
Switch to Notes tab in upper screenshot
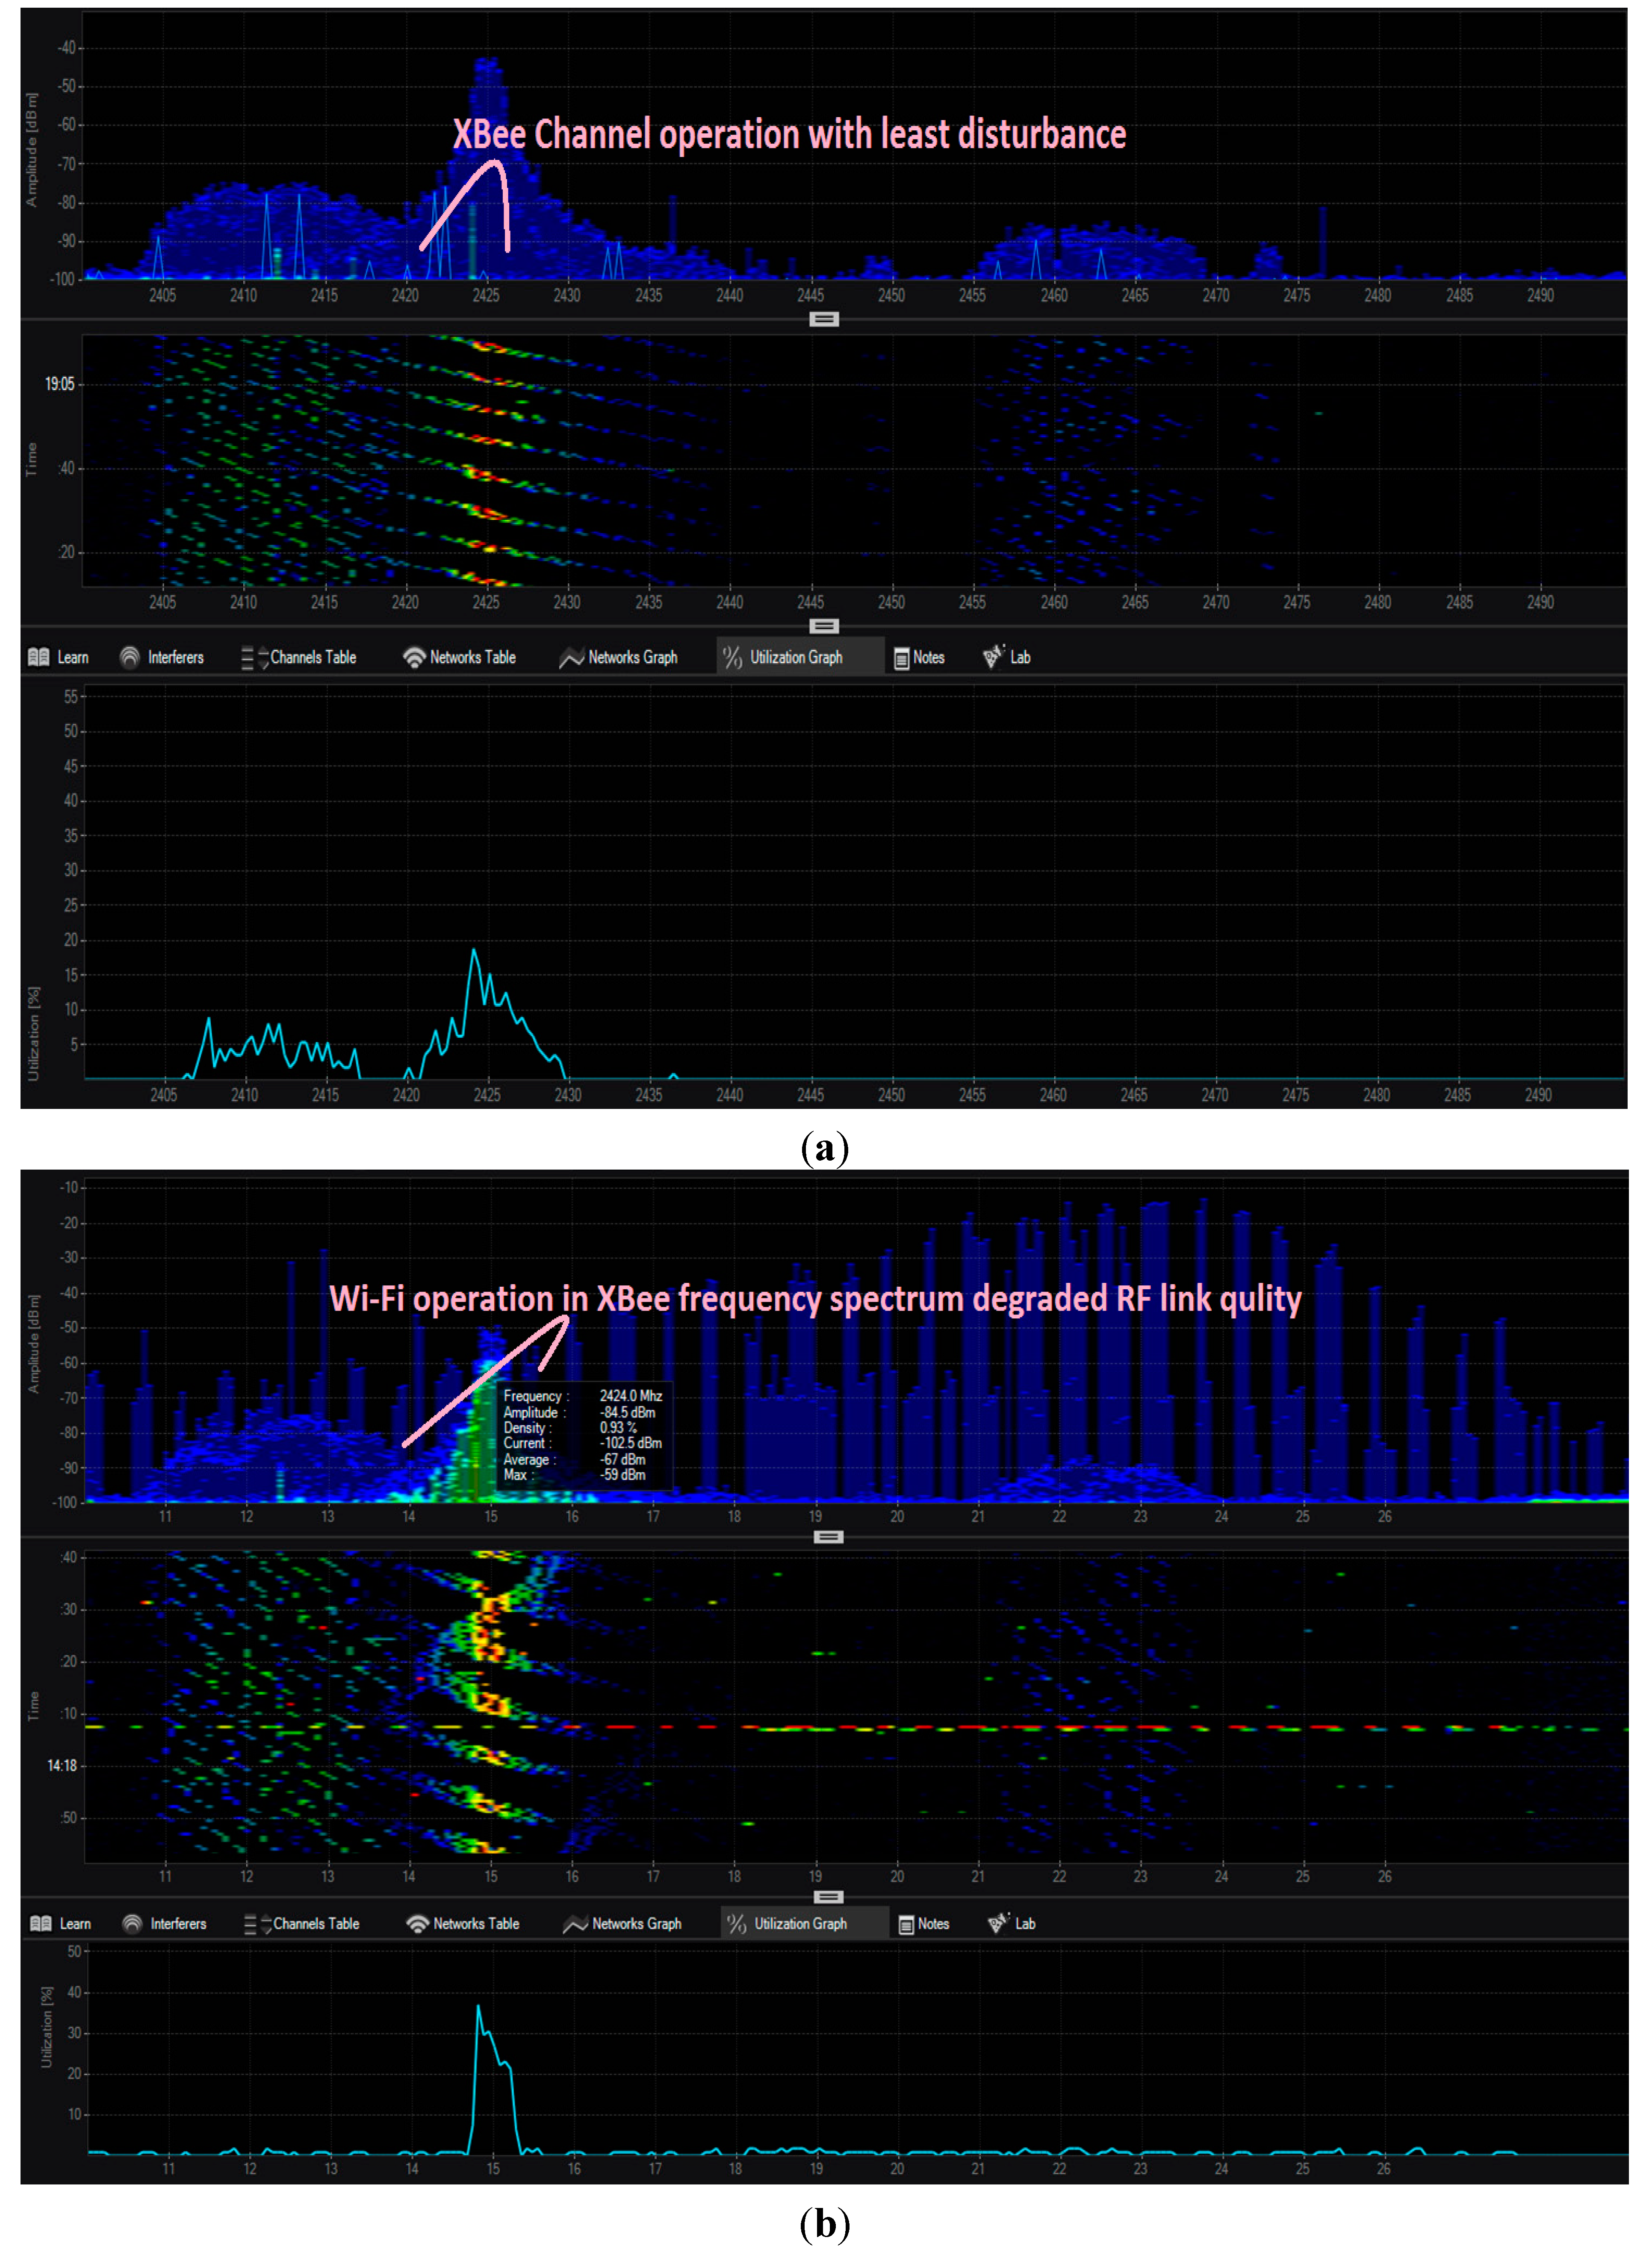[x=928, y=657]
